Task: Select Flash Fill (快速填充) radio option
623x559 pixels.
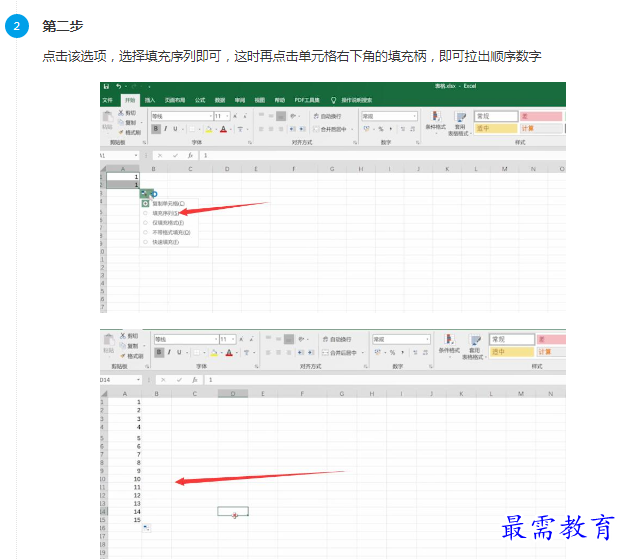Action: (x=145, y=242)
